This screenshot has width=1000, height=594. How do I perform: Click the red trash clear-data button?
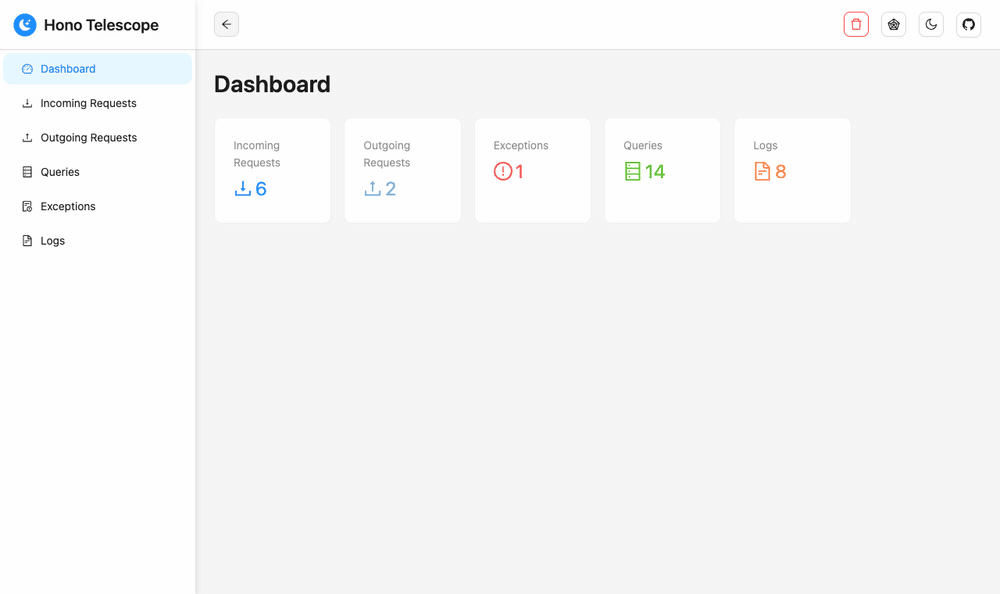coord(856,24)
